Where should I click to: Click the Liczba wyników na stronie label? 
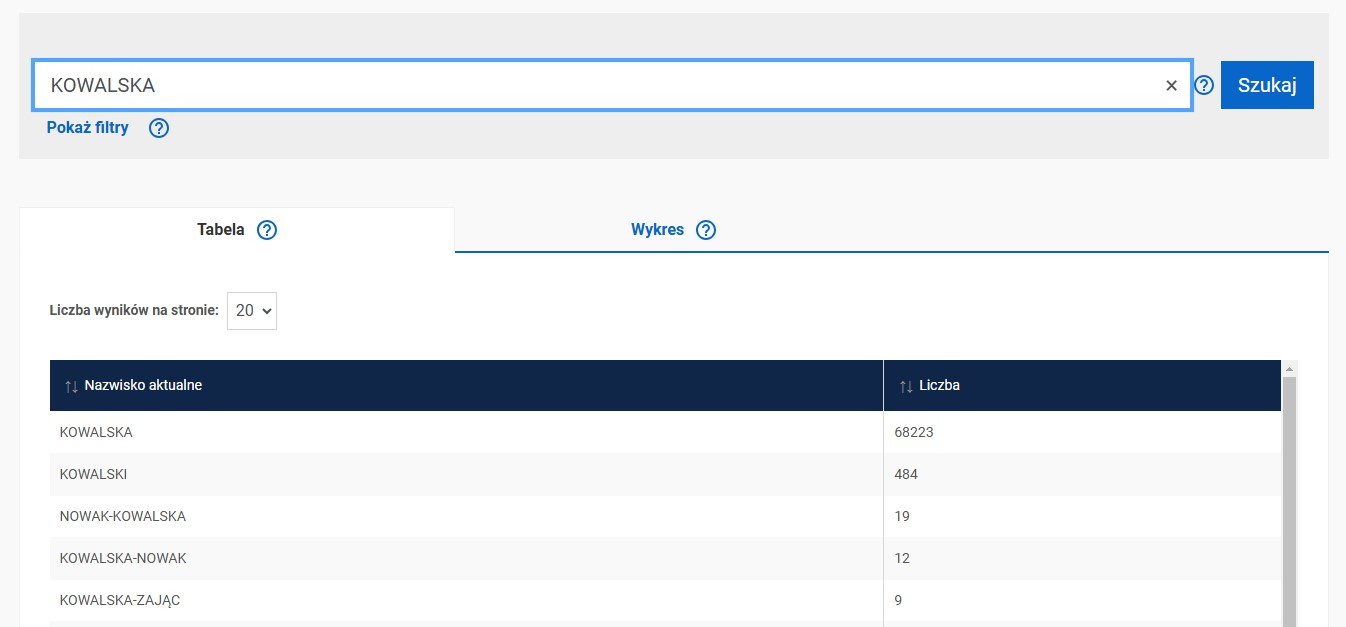(134, 311)
